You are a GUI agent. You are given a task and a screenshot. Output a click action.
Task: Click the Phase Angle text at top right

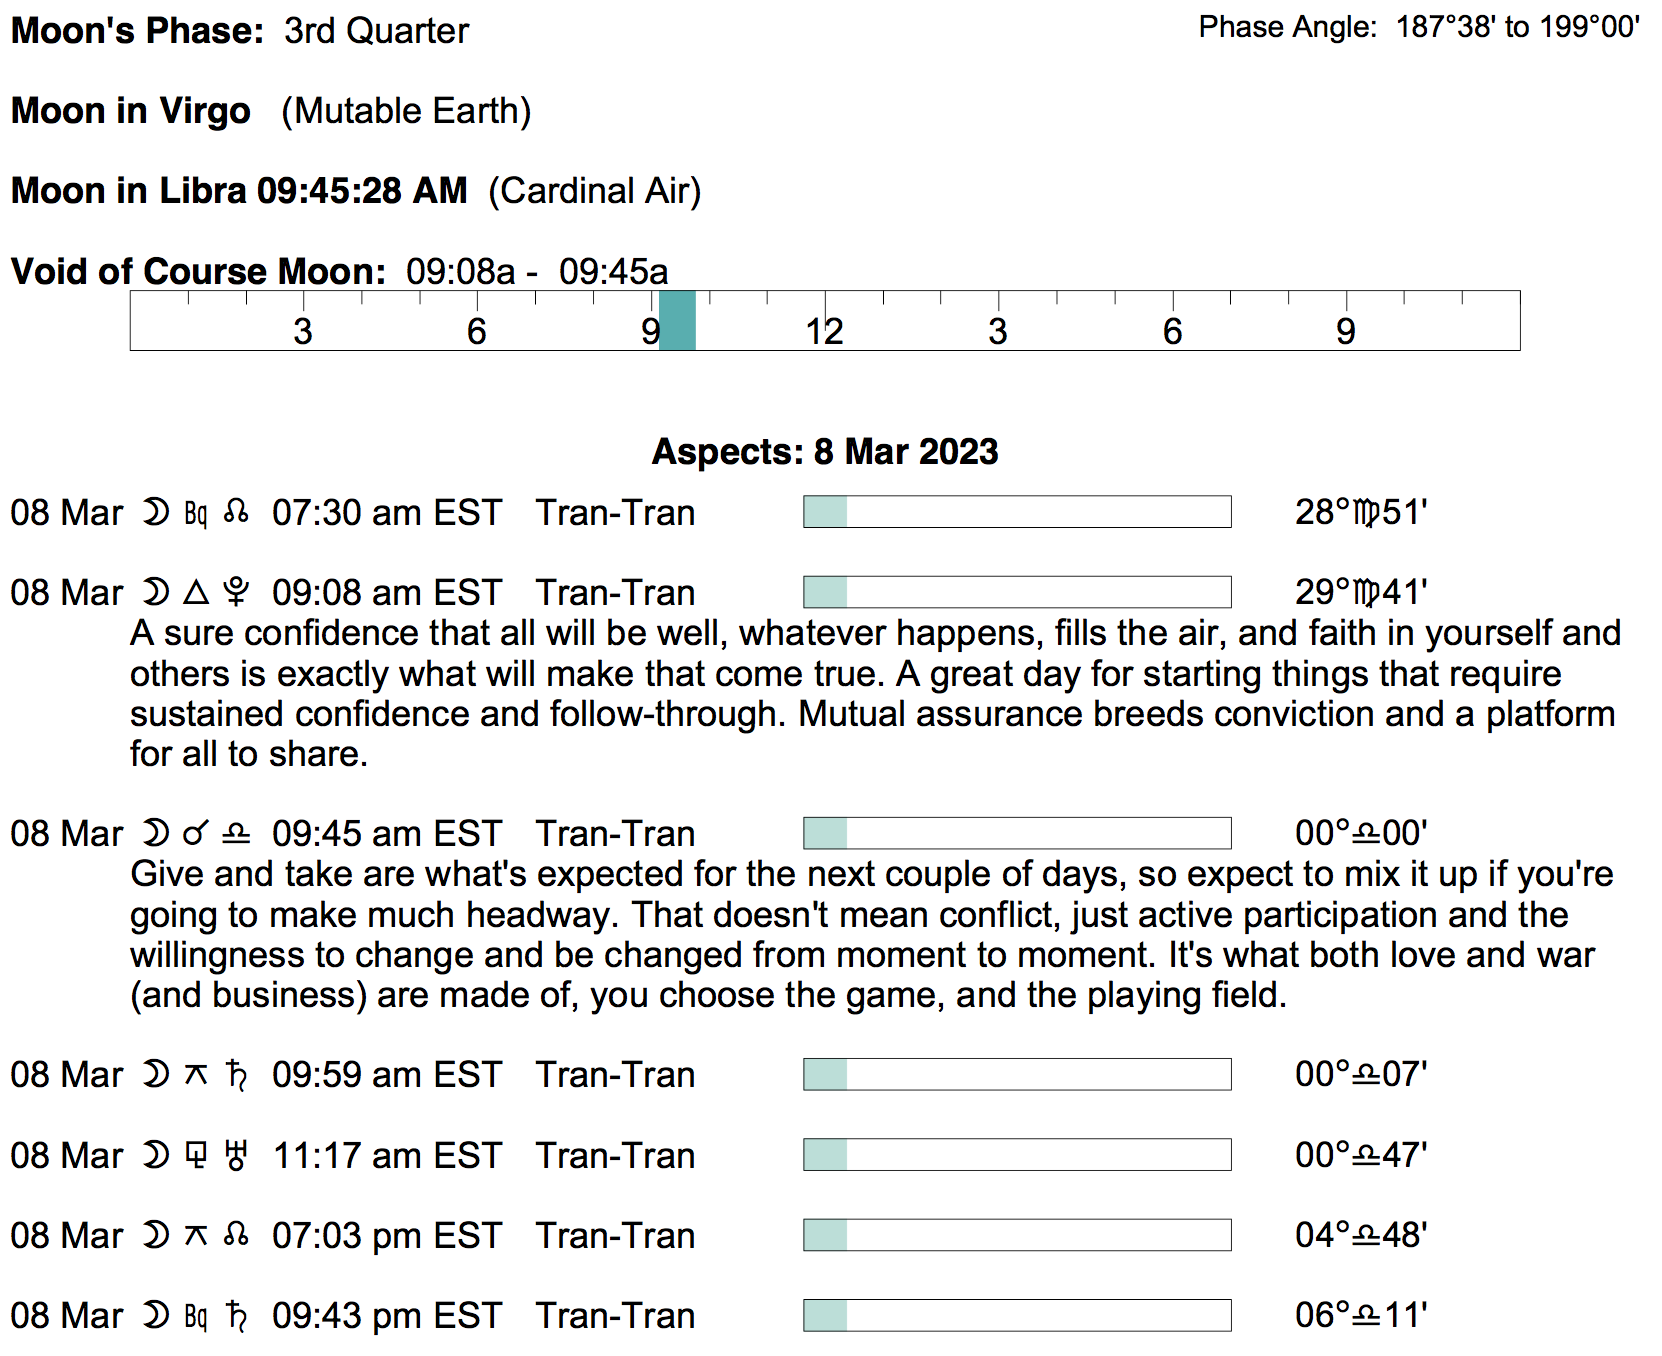[x=1419, y=27]
